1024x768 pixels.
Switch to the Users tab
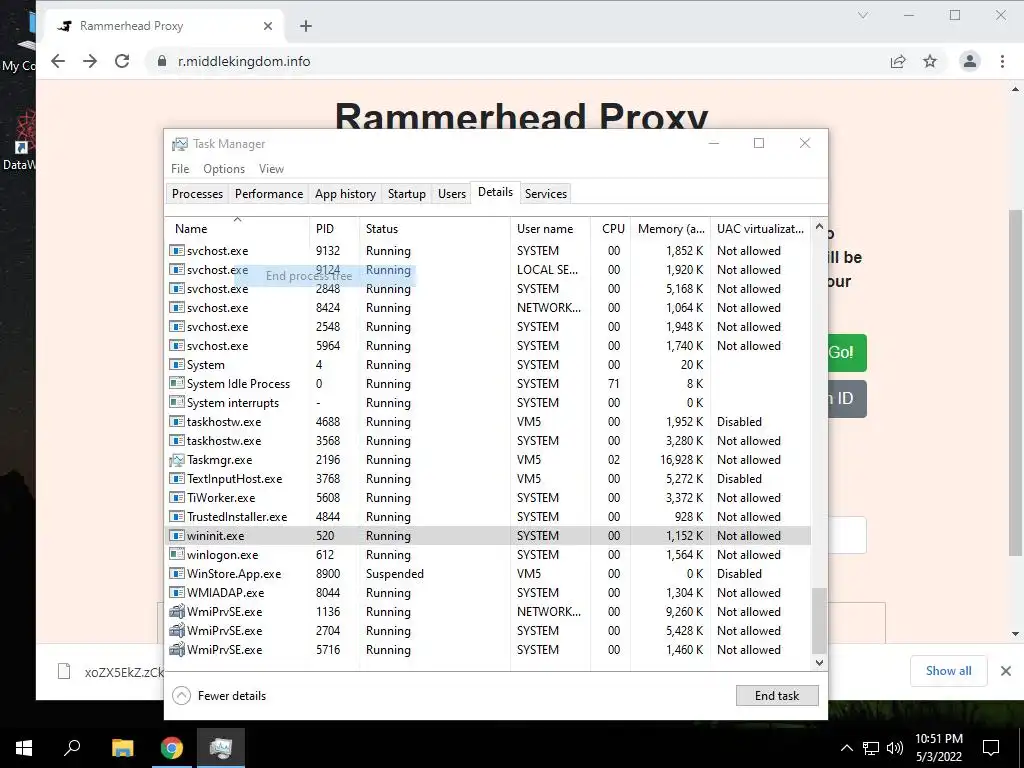pos(452,194)
